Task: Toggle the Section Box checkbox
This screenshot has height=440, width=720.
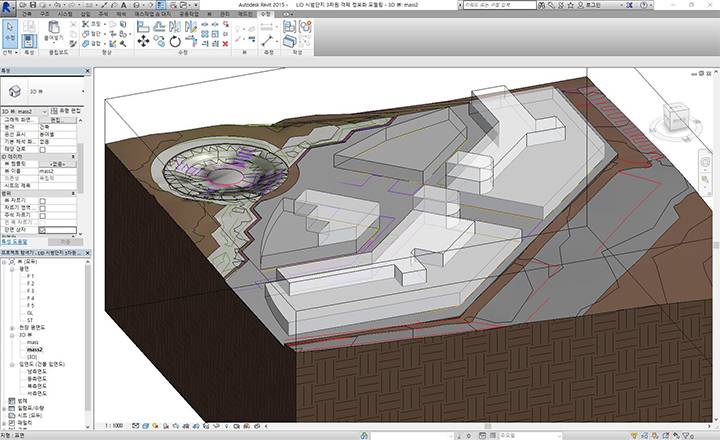Action: click(x=42, y=229)
